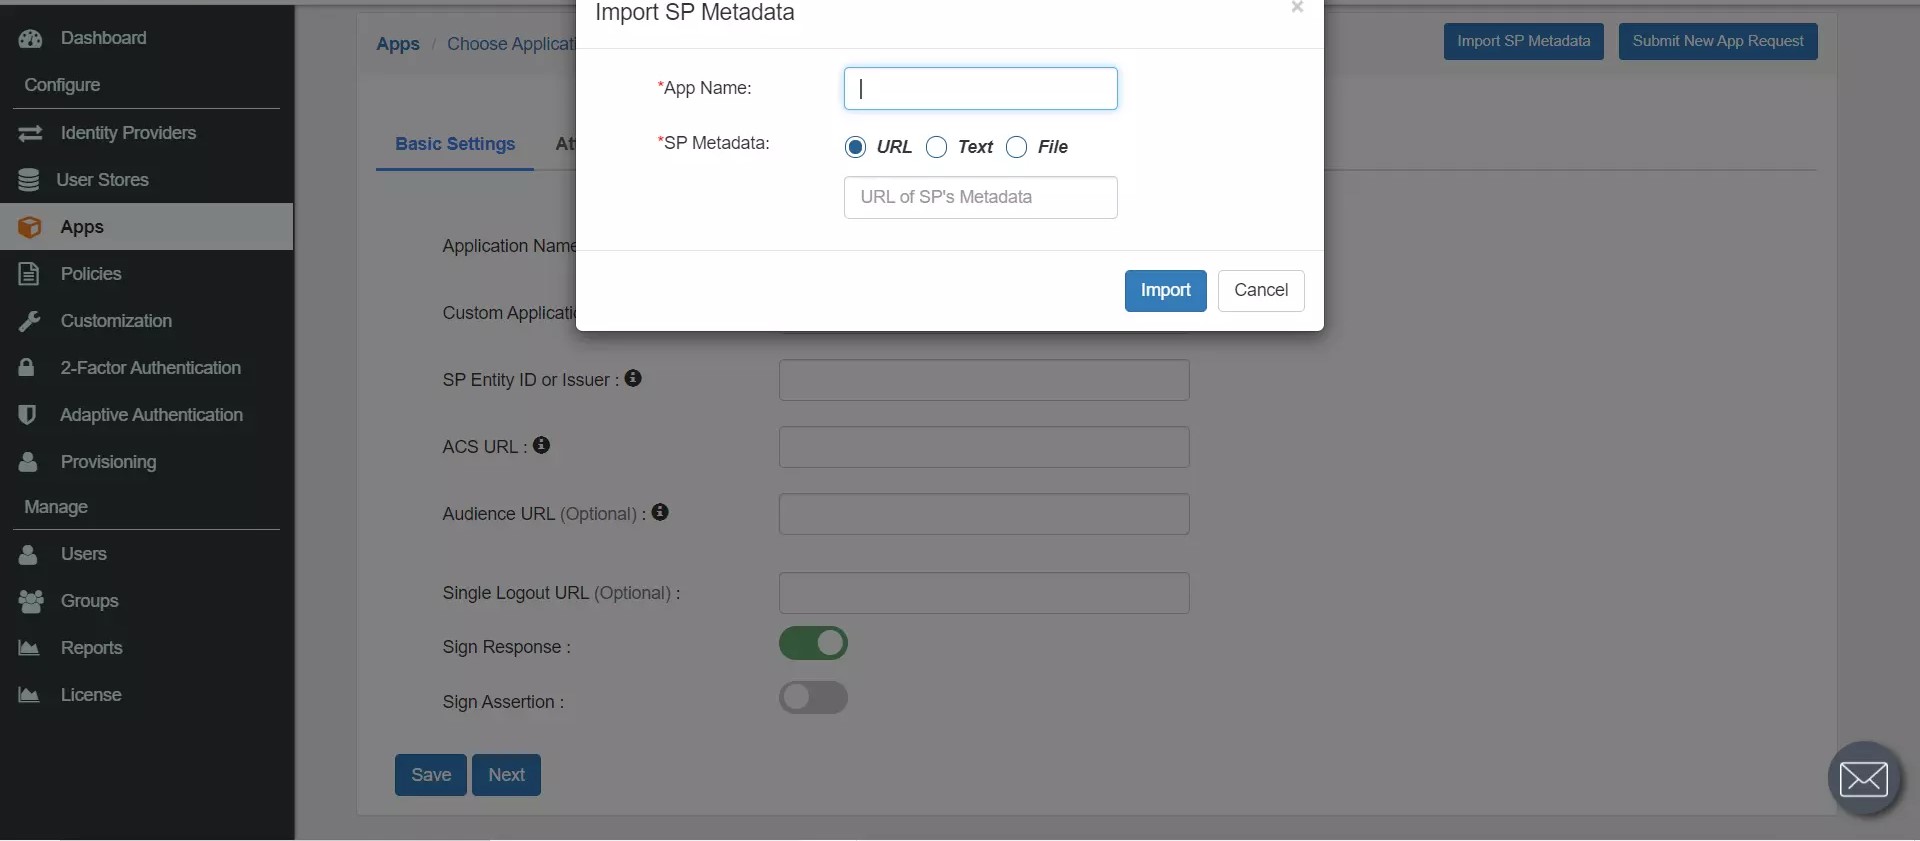
Task: Click the Dashboard palette icon
Action: click(x=30, y=38)
